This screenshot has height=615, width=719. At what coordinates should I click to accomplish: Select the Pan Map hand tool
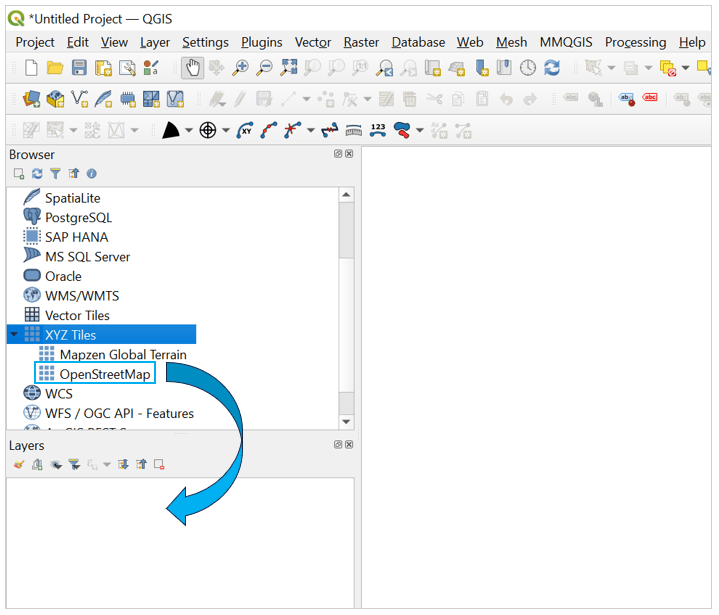(191, 68)
